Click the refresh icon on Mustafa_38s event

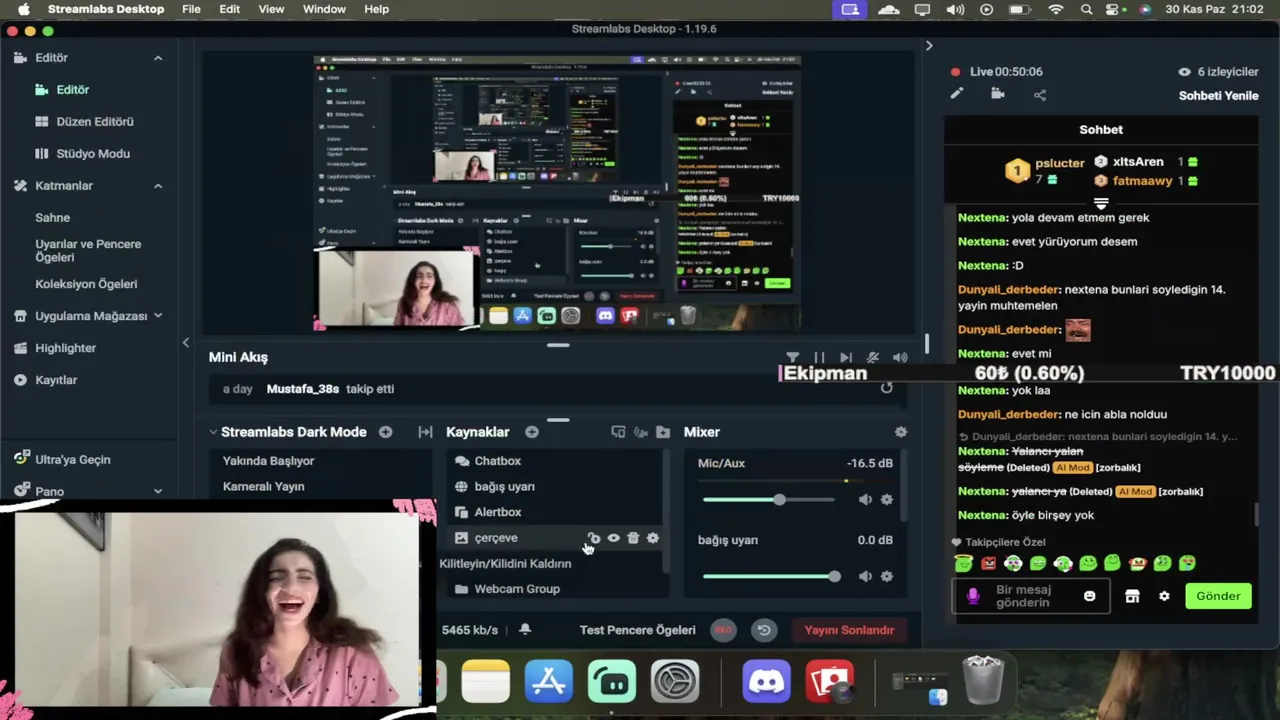coord(886,388)
